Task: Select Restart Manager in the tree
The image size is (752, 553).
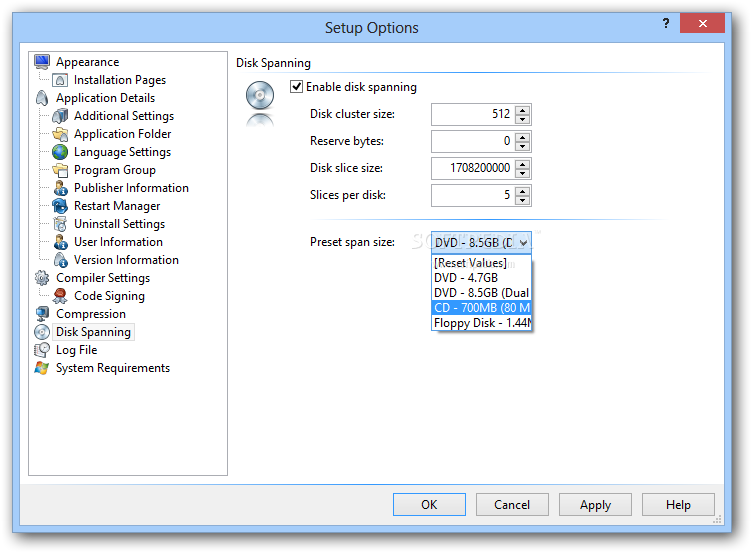Action: (x=117, y=206)
